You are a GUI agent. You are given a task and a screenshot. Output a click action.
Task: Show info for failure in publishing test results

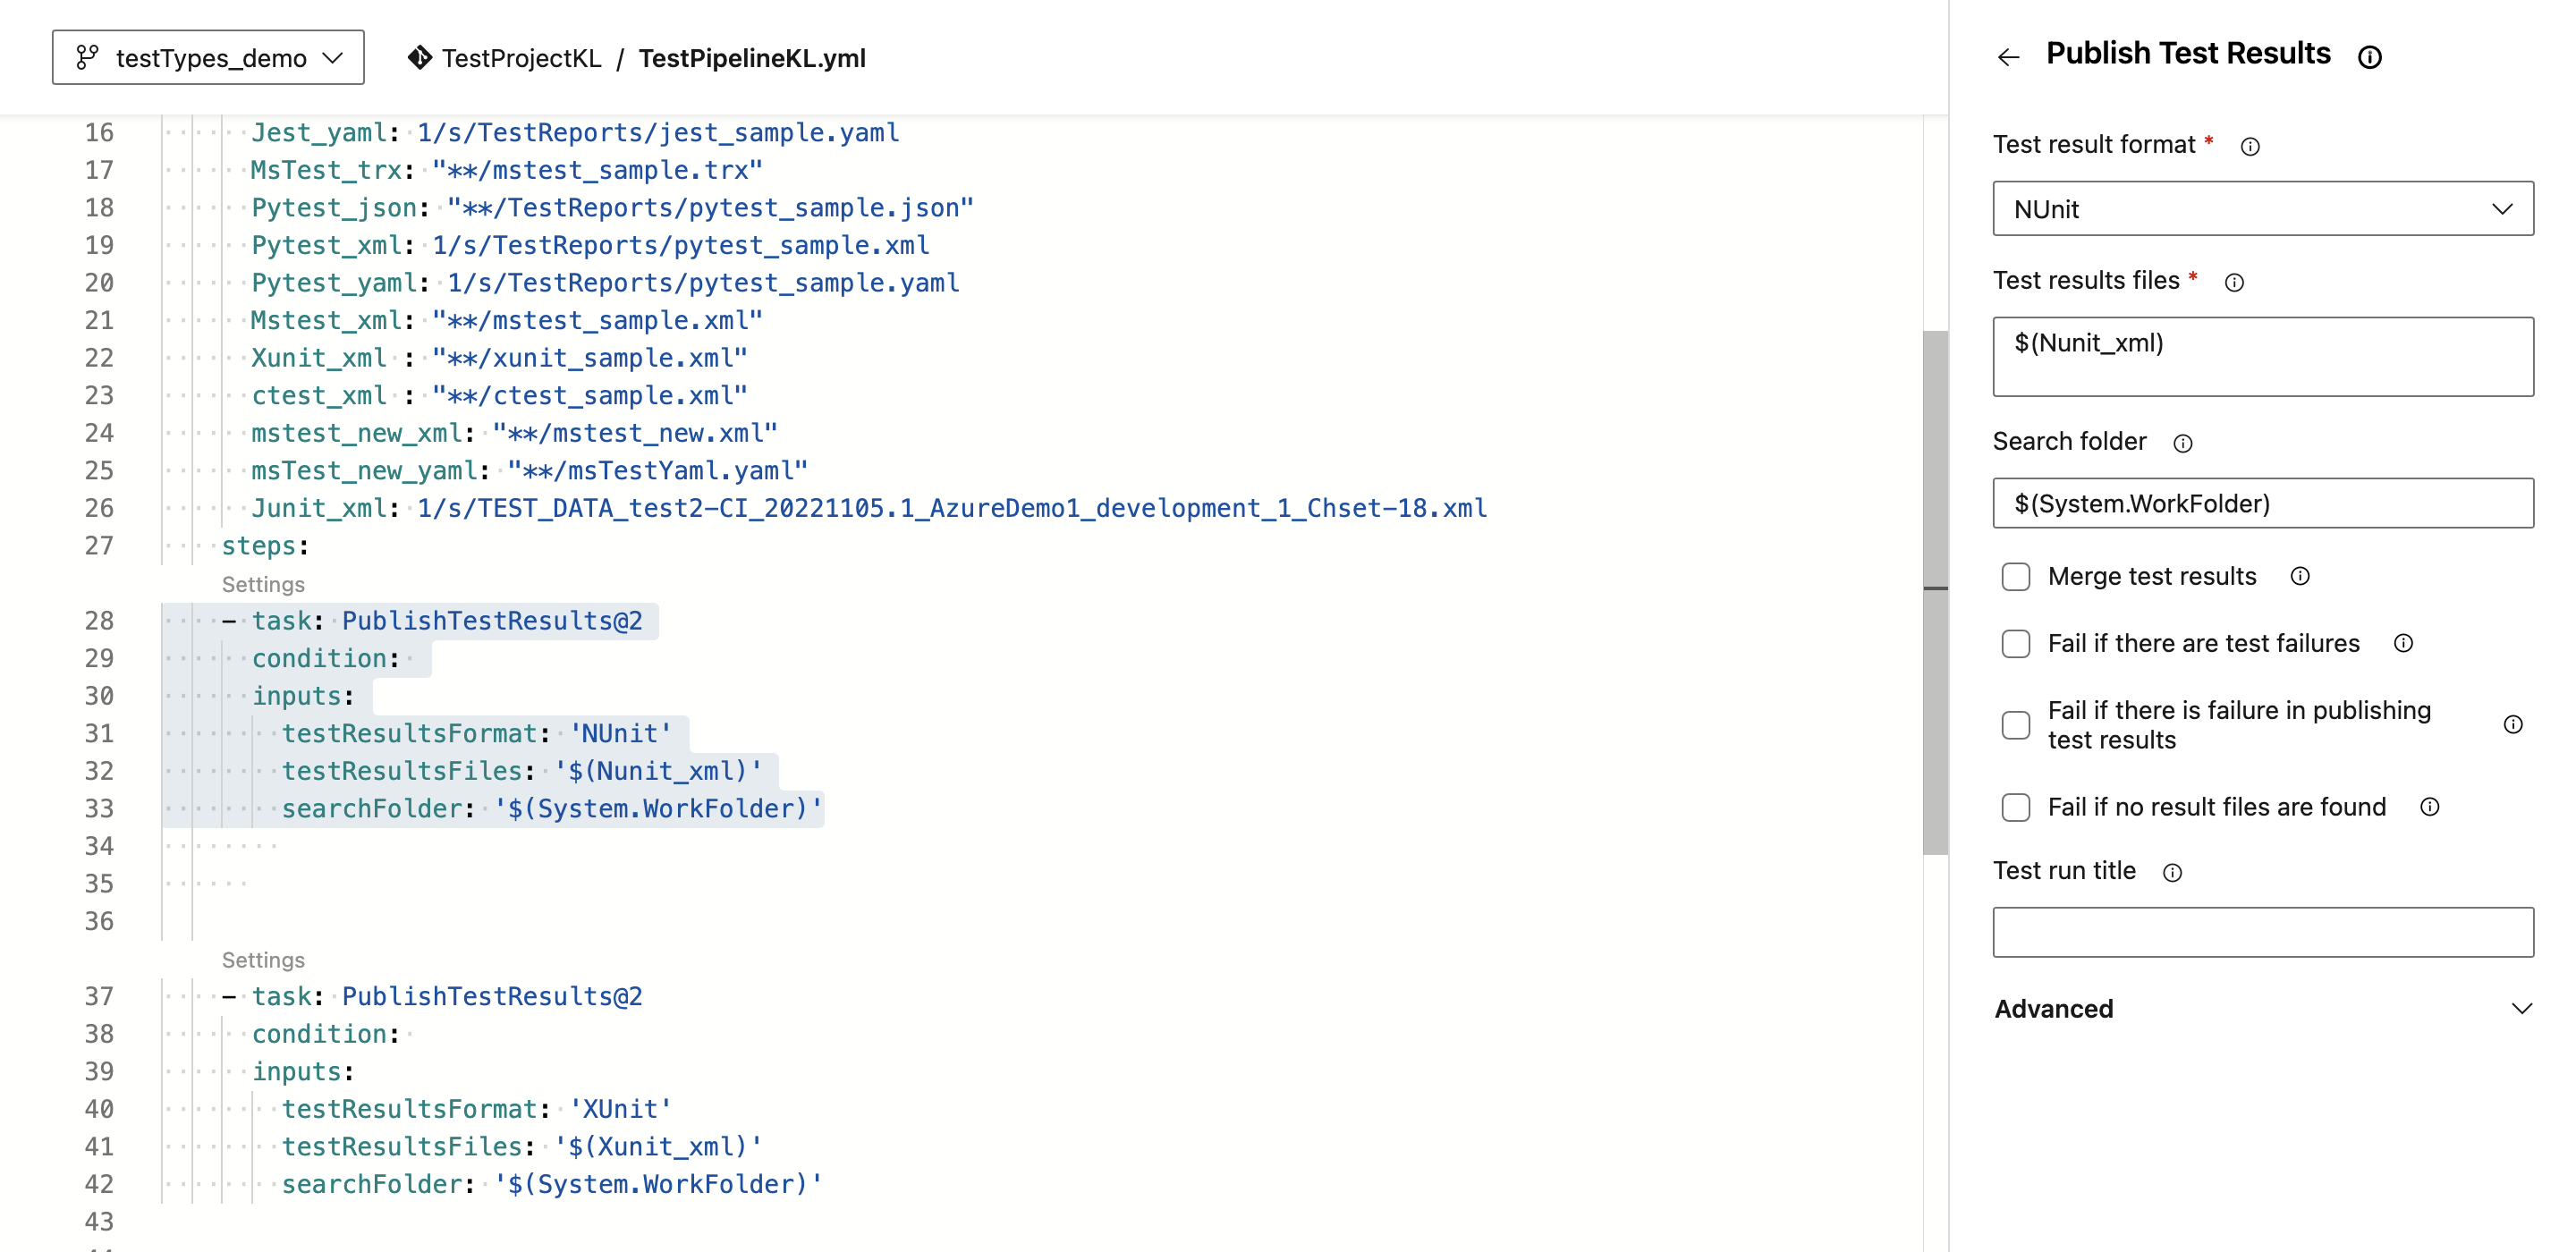[x=2513, y=725]
